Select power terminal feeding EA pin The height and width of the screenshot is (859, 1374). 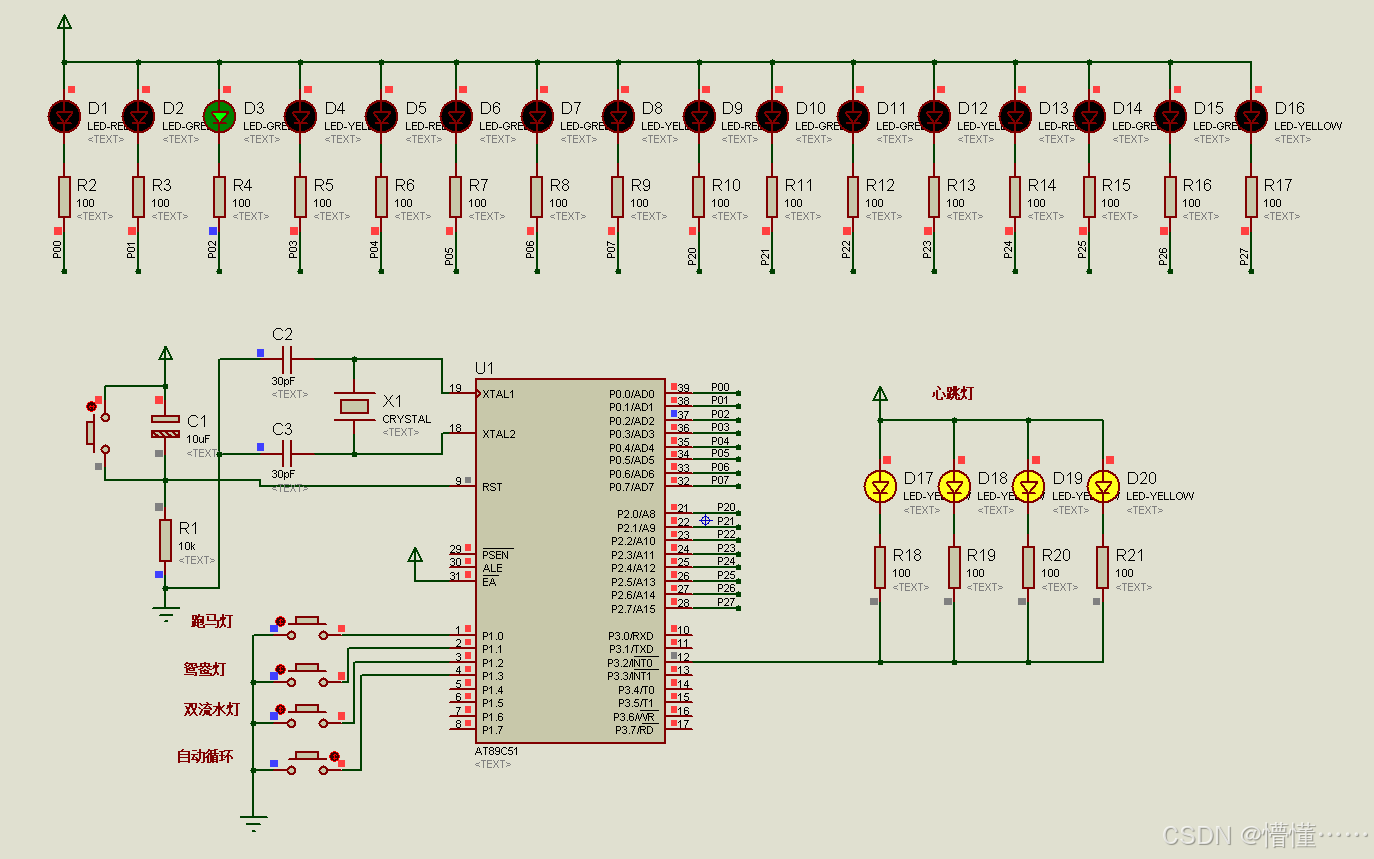(416, 556)
